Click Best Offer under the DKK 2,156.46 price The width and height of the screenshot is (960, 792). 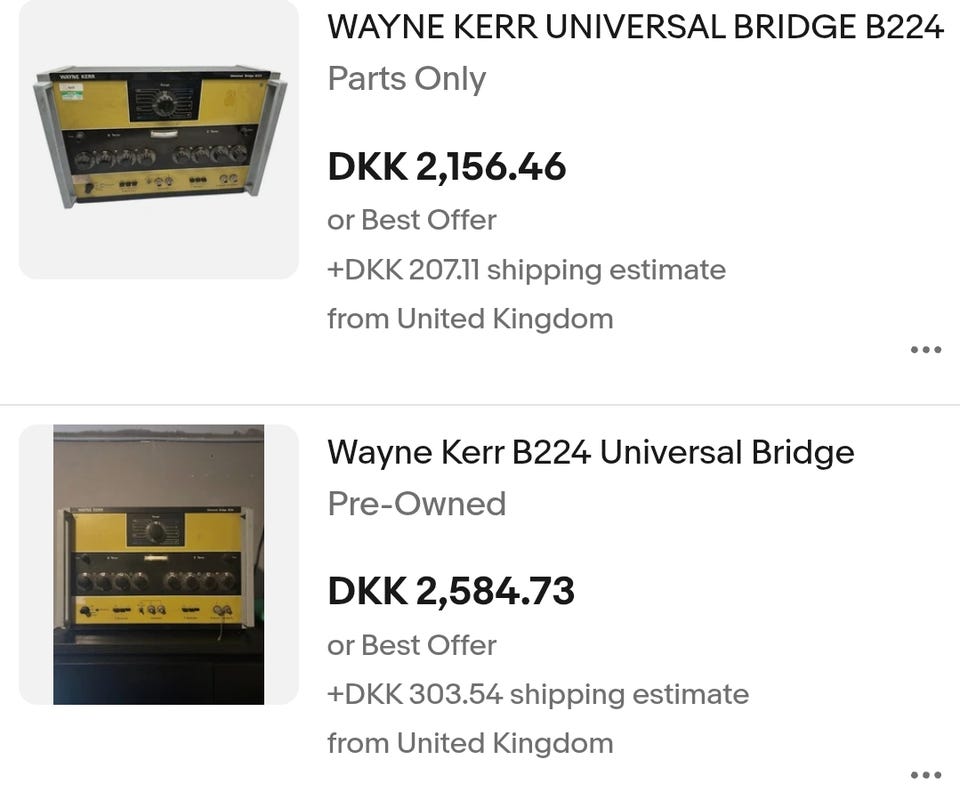427,220
